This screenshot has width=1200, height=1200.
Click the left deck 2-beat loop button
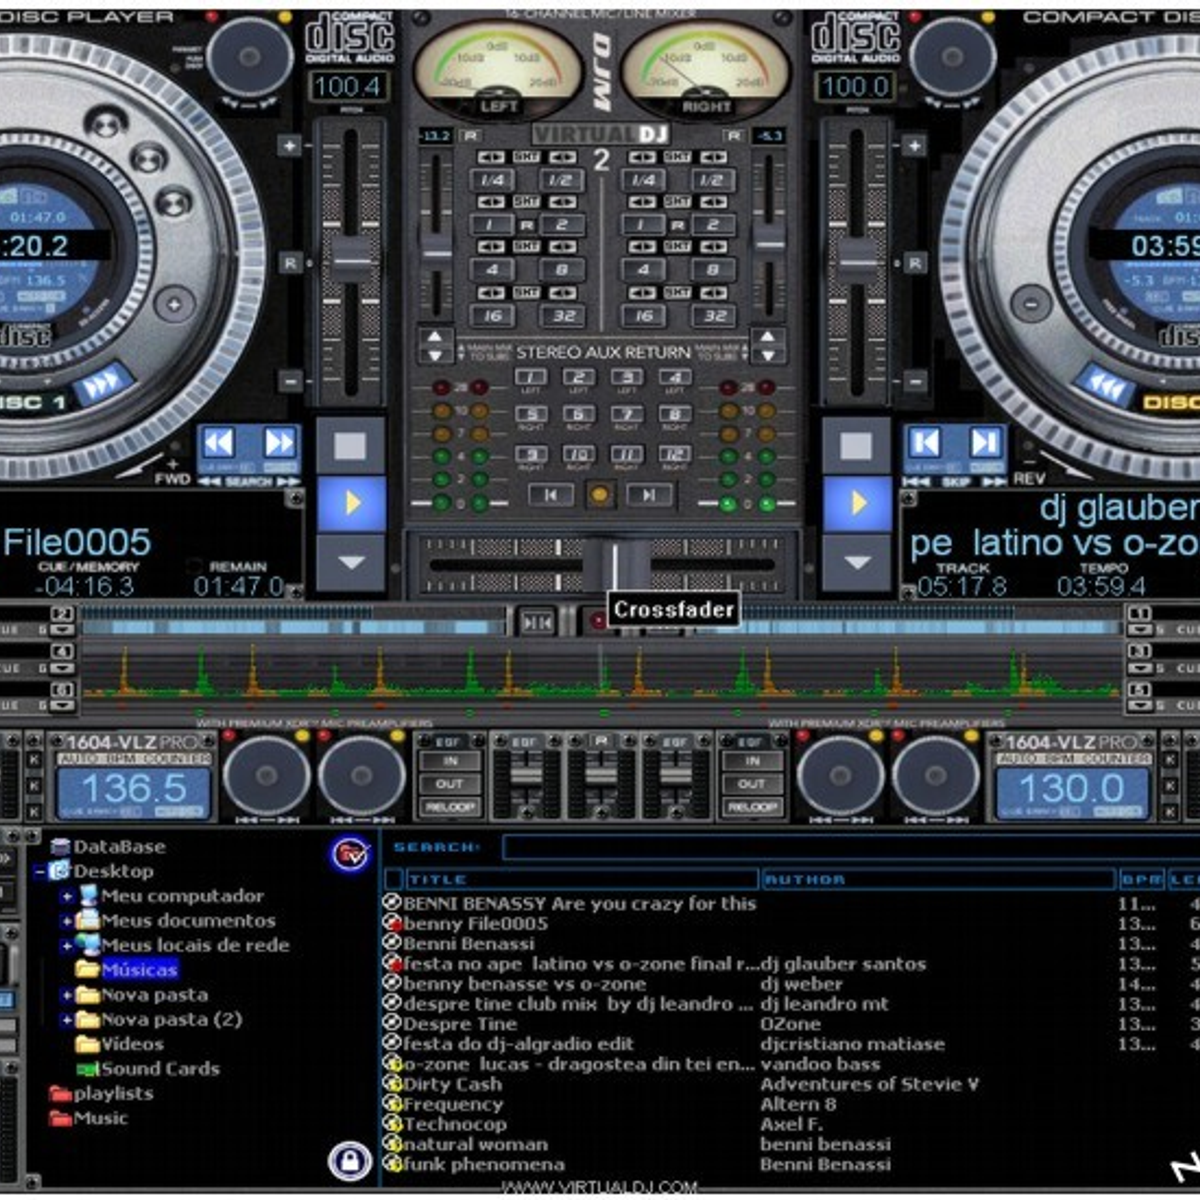pyautogui.click(x=562, y=225)
